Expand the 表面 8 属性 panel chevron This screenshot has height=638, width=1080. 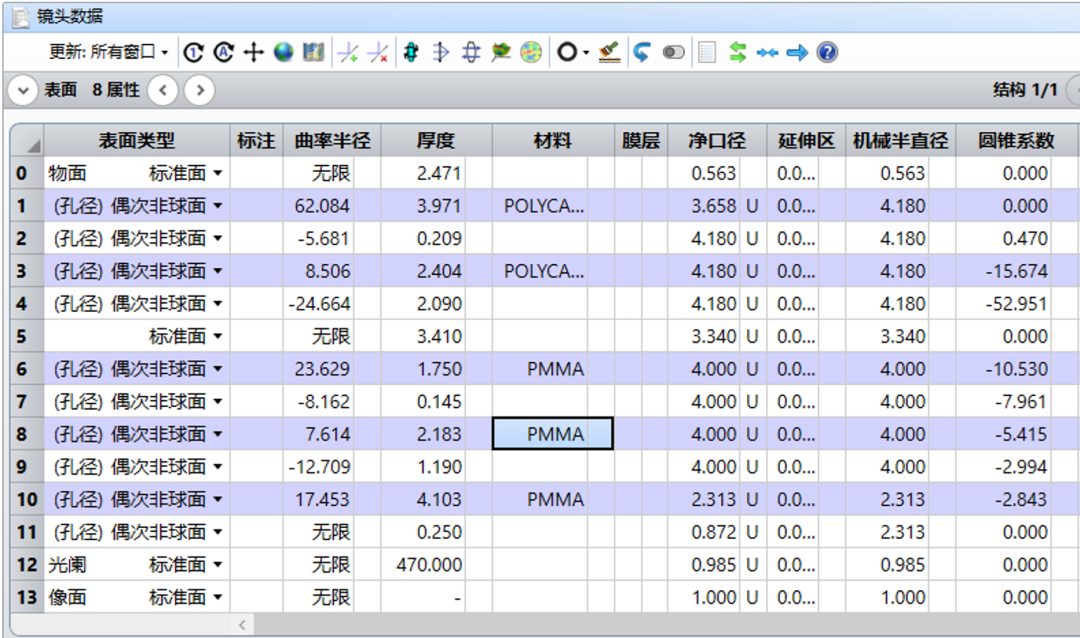(x=23, y=90)
